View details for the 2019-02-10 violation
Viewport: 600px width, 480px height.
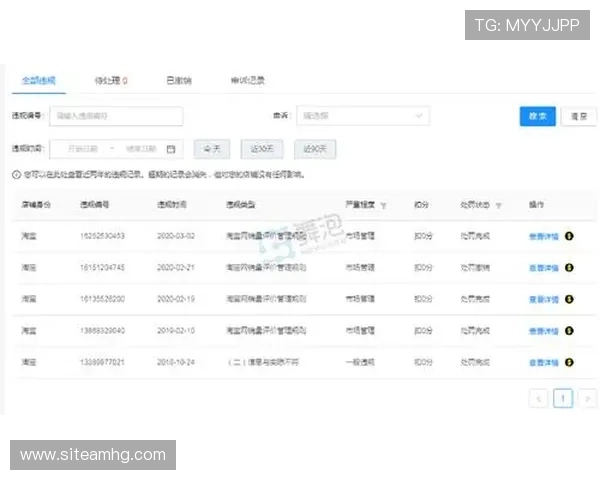(544, 331)
